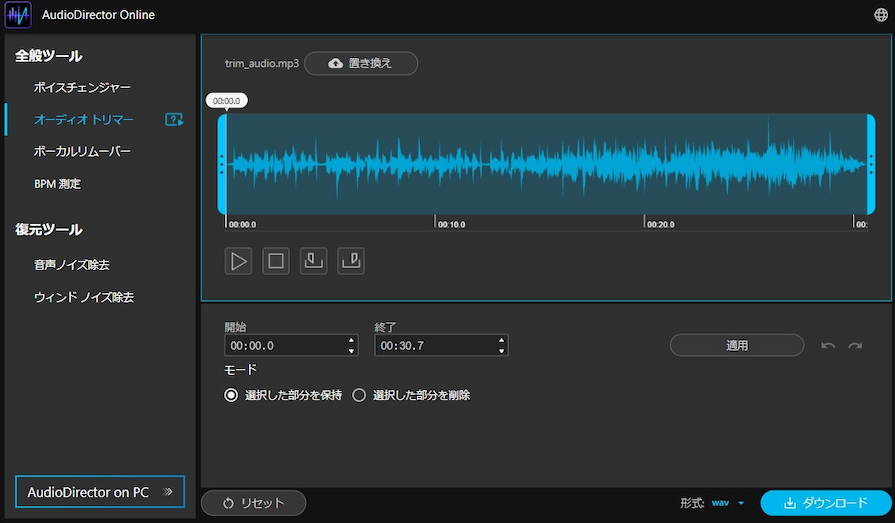Image resolution: width=895 pixels, height=523 pixels.
Task: Open ボーカルリムーバー tool
Action: pos(82,151)
